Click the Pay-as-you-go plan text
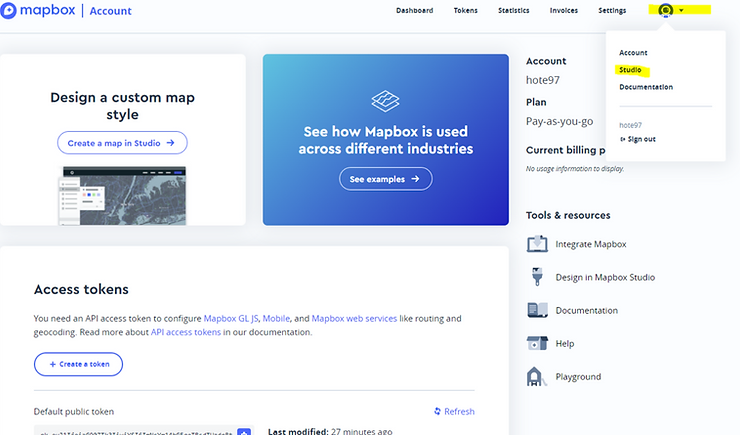The width and height of the screenshot is (740, 435). coord(559,122)
